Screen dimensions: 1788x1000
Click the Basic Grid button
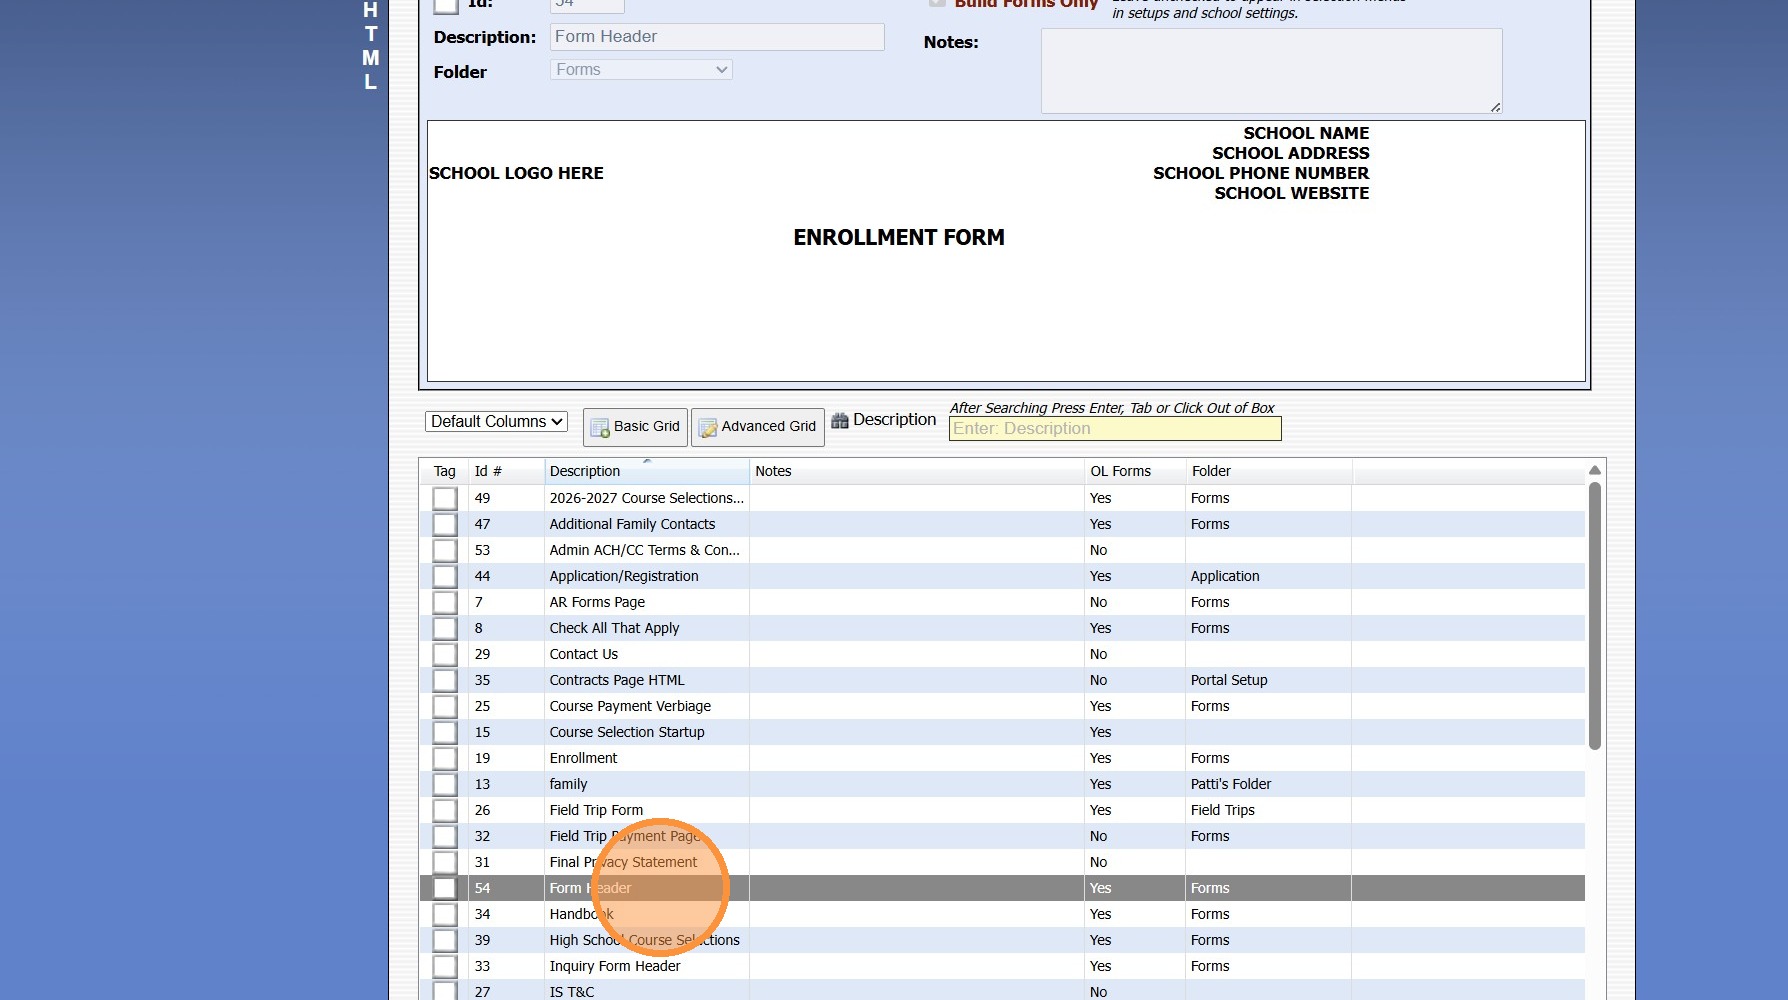tap(635, 427)
